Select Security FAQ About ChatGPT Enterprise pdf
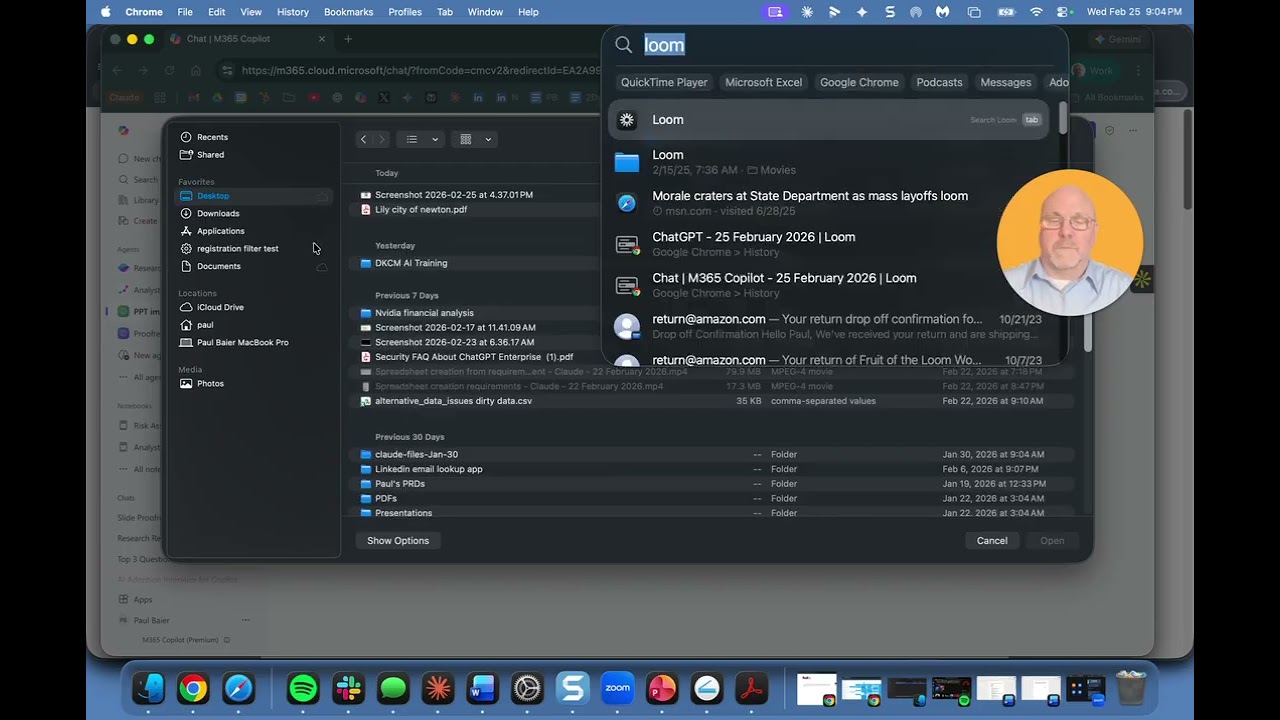Image resolution: width=1280 pixels, height=720 pixels. (474, 357)
